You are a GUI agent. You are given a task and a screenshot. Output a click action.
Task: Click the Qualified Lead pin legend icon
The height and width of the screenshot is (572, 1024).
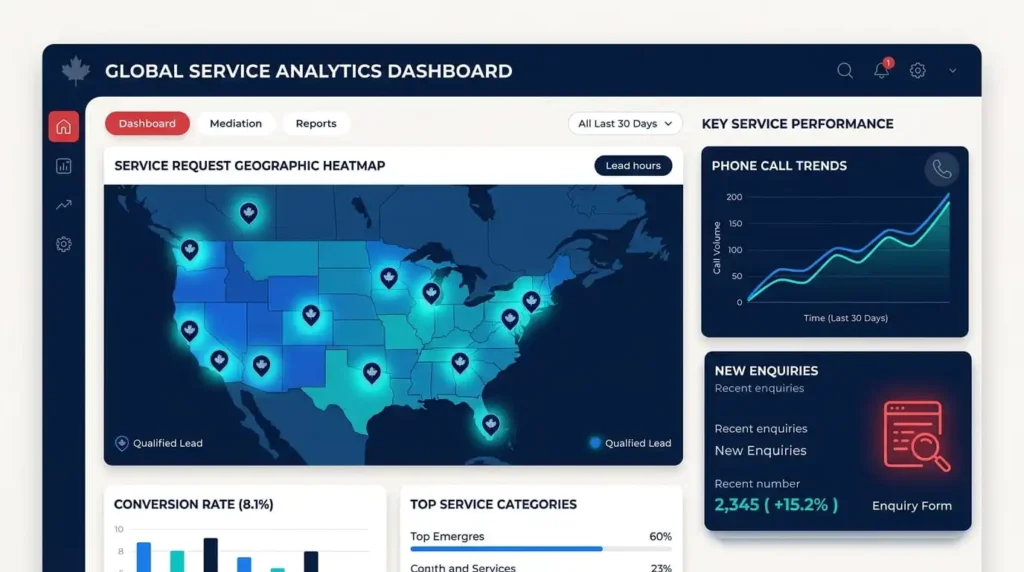coord(121,443)
